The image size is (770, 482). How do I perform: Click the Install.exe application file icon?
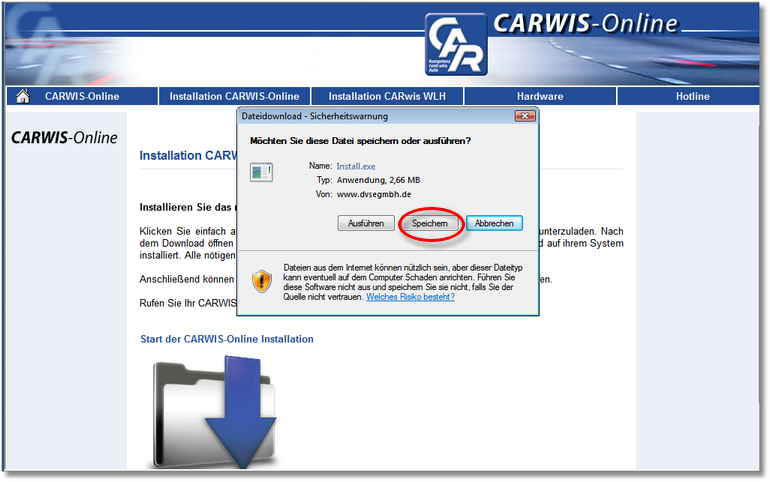point(261,172)
